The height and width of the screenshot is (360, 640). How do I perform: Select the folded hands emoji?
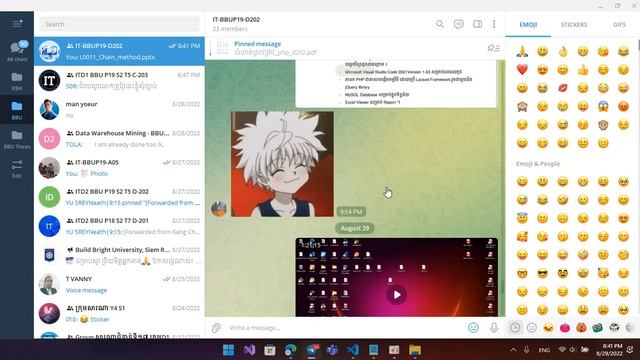pos(522,51)
